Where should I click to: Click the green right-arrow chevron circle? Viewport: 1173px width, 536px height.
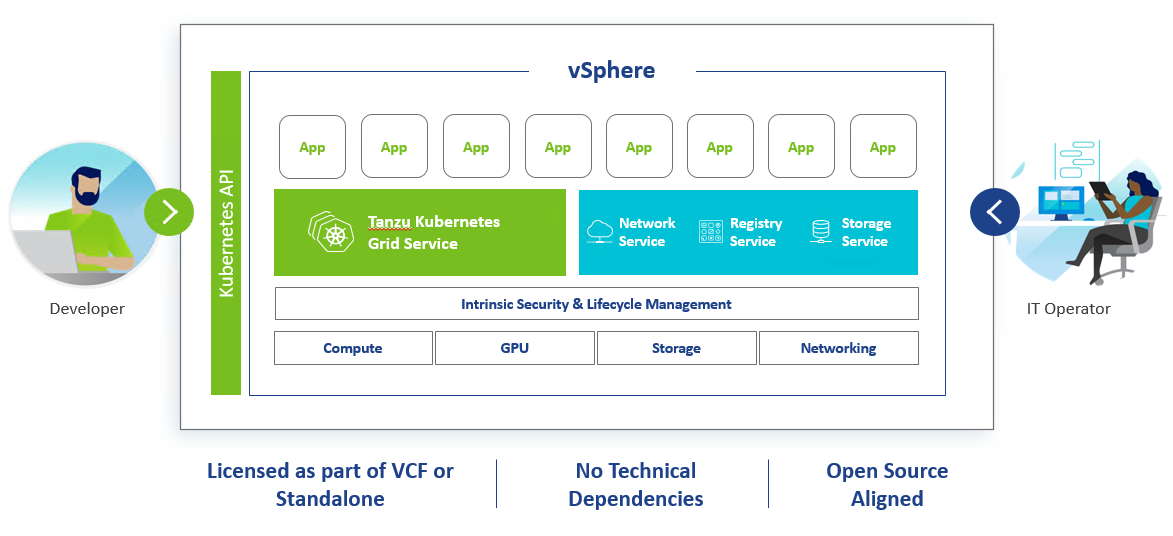point(169,212)
